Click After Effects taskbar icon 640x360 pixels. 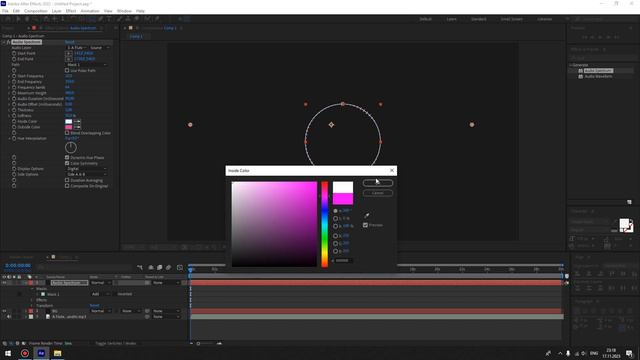pos(41,353)
